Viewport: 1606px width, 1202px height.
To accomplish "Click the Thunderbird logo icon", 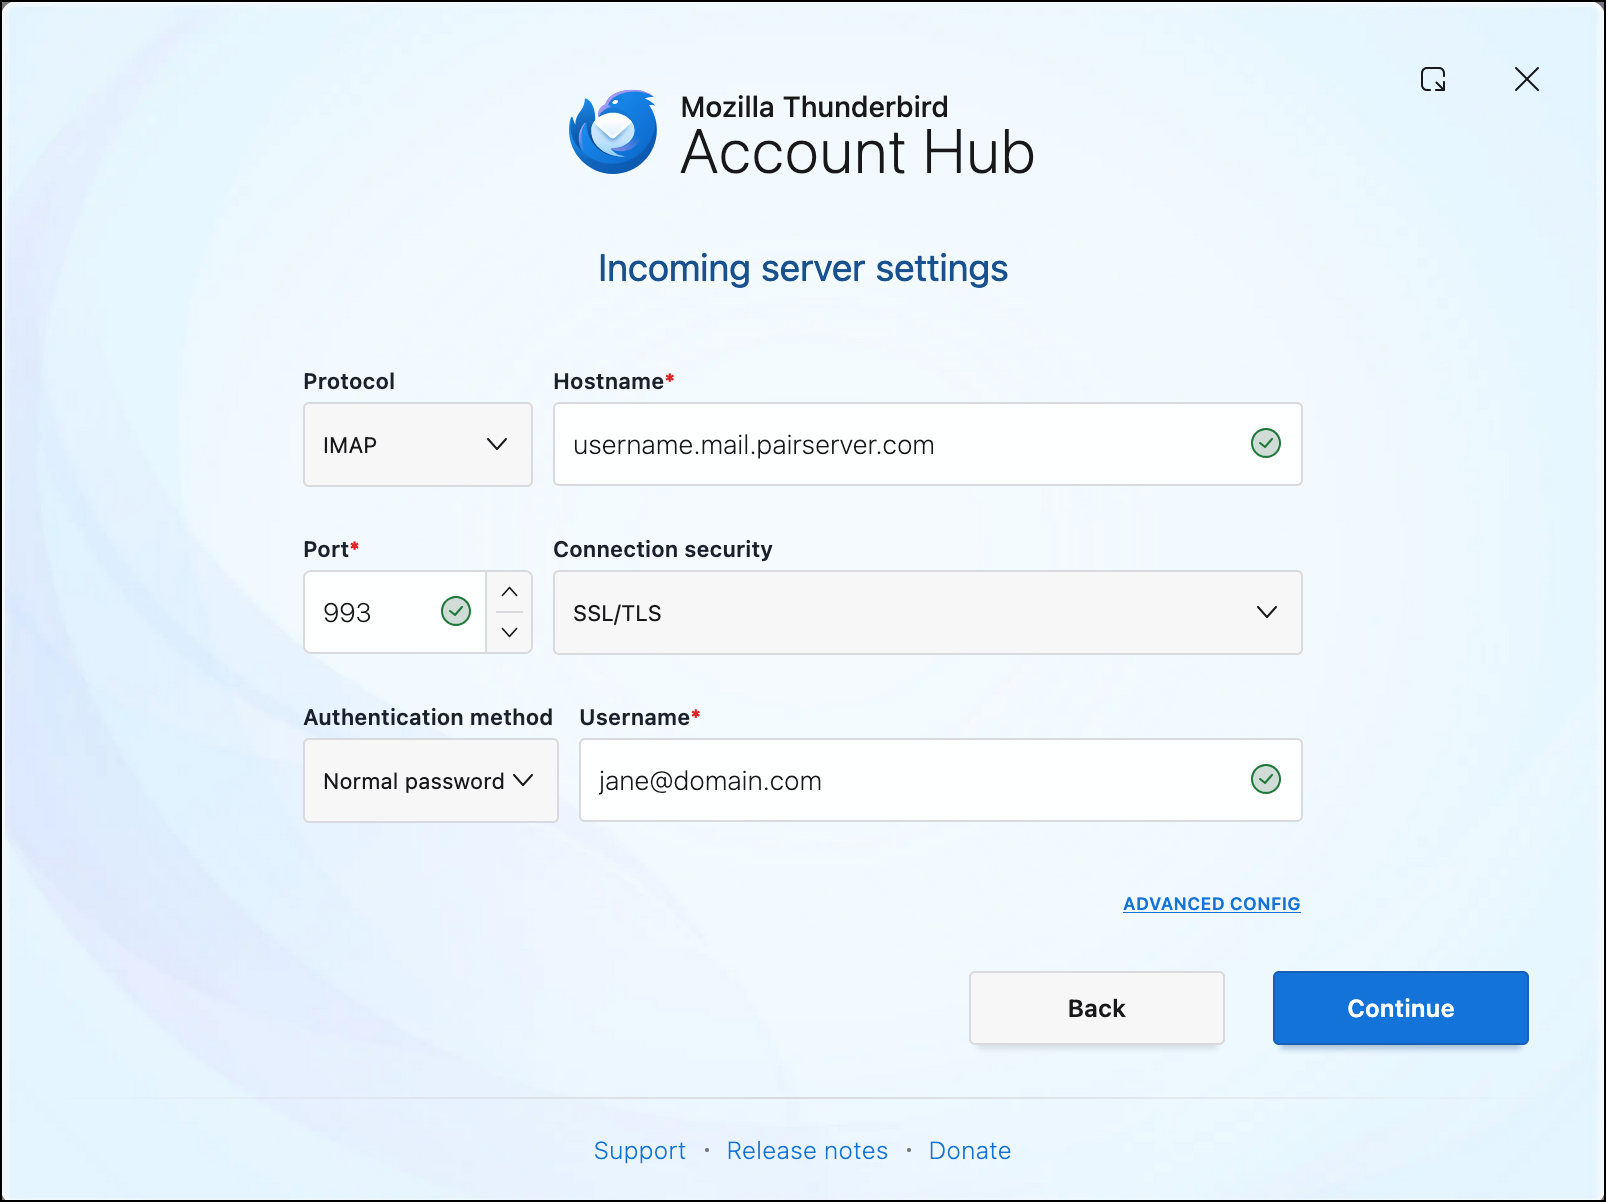I will point(613,132).
